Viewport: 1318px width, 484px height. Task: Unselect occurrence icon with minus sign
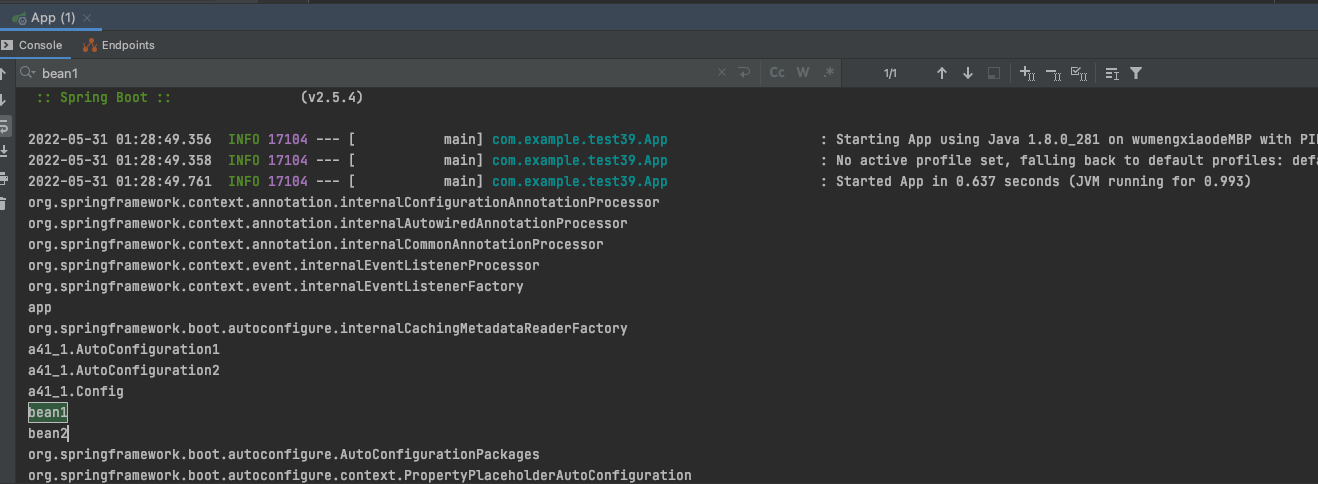click(1053, 73)
